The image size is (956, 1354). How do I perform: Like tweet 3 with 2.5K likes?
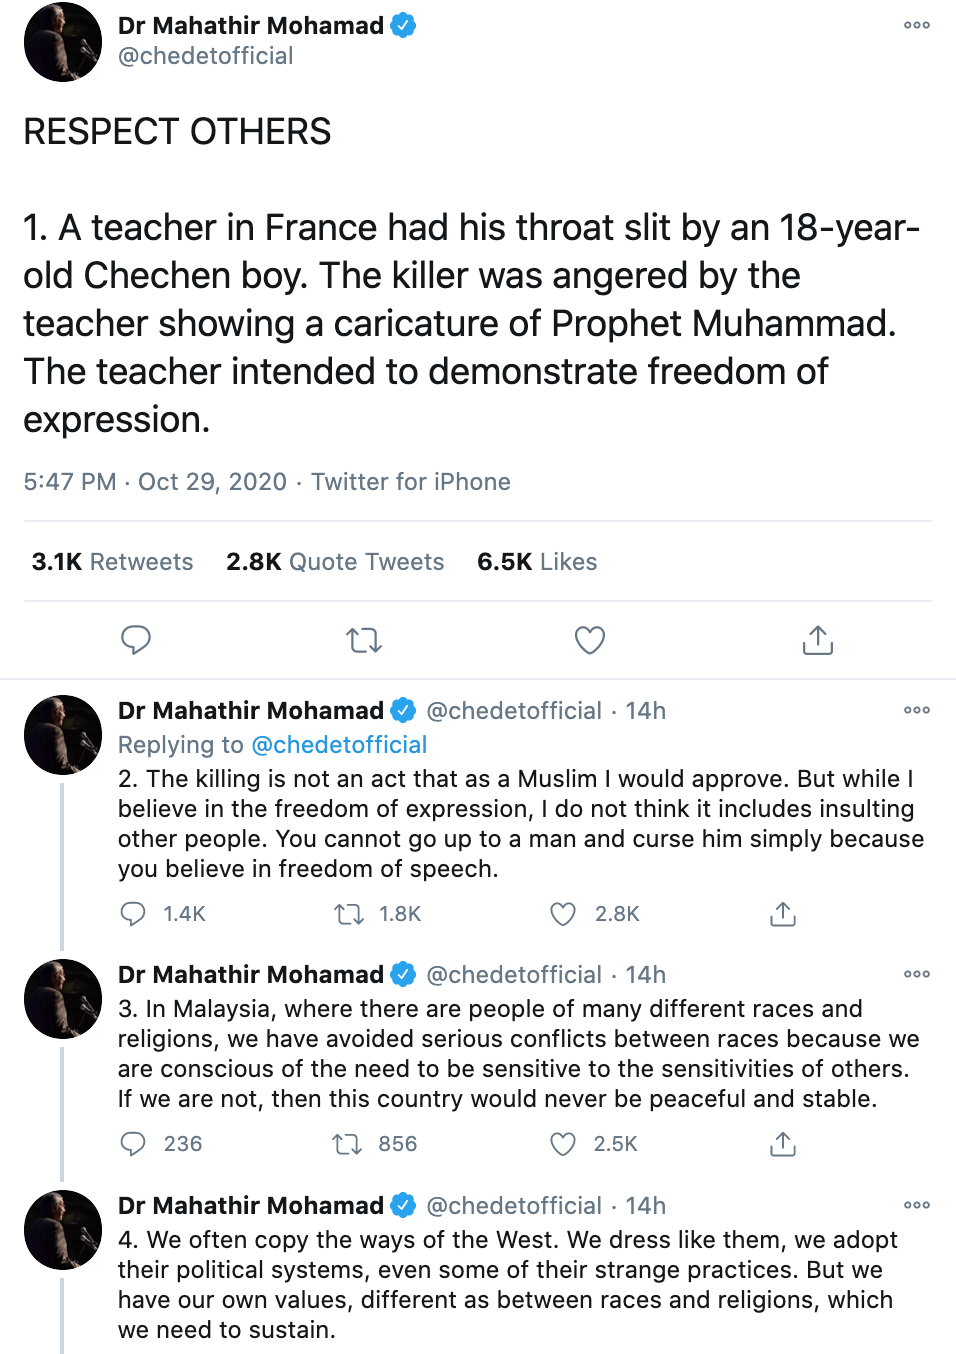pyautogui.click(x=564, y=1144)
